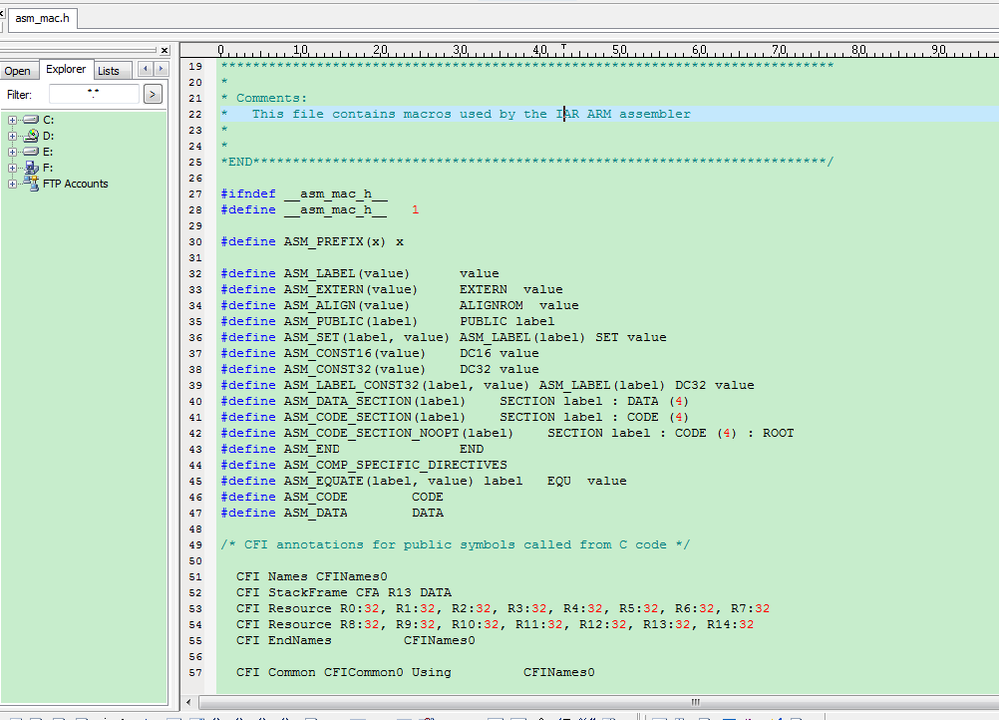The height and width of the screenshot is (720, 999).
Task: Click 'ROOT' on line 42
Action: point(778,433)
